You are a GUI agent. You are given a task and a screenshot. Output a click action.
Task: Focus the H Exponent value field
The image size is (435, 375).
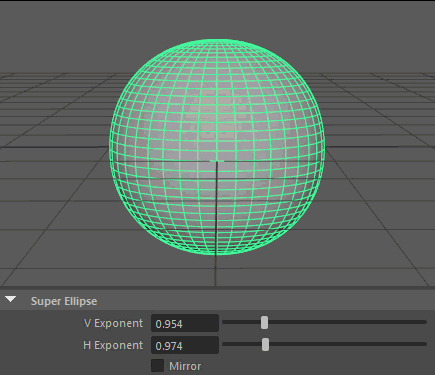[185, 345]
